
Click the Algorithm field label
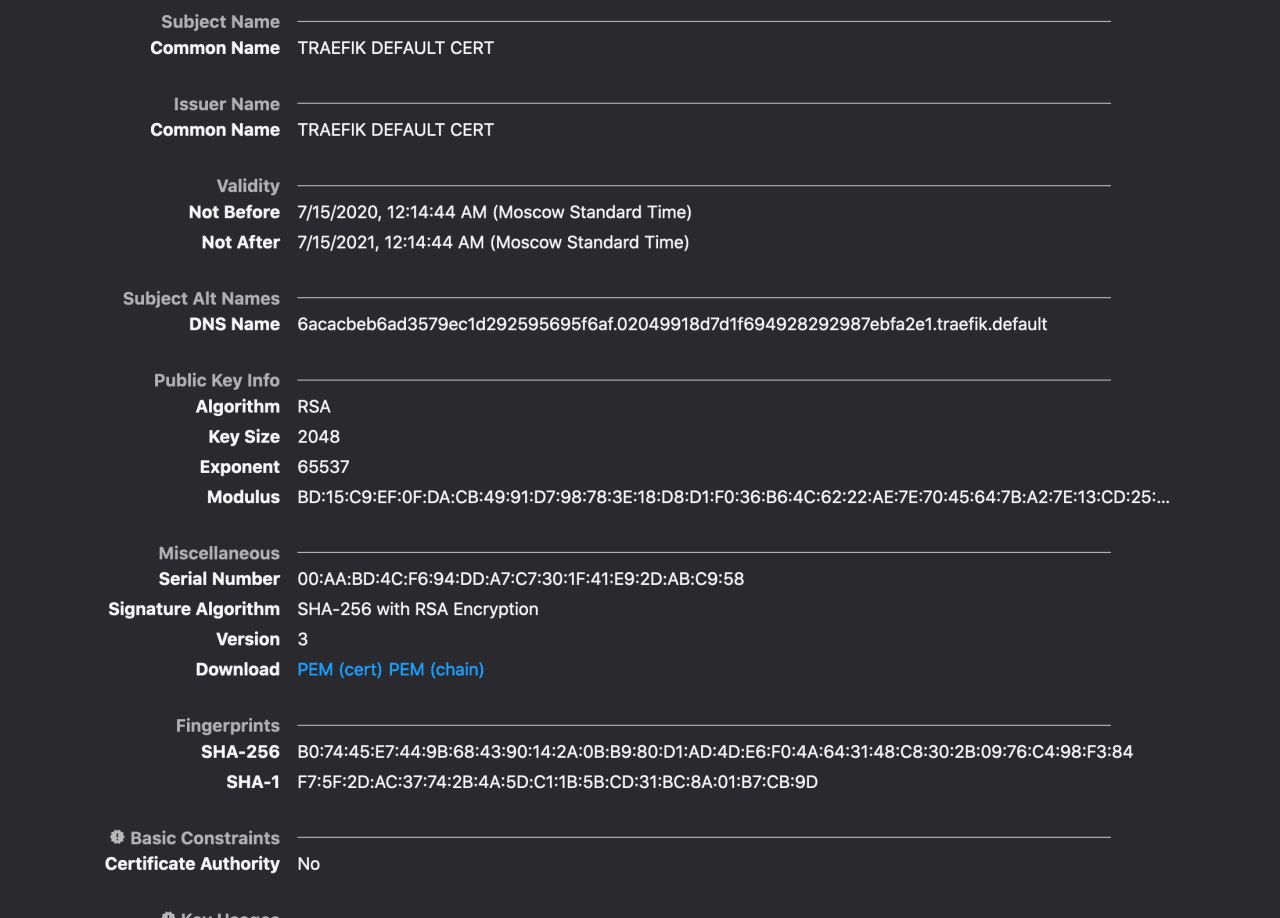tap(238, 406)
